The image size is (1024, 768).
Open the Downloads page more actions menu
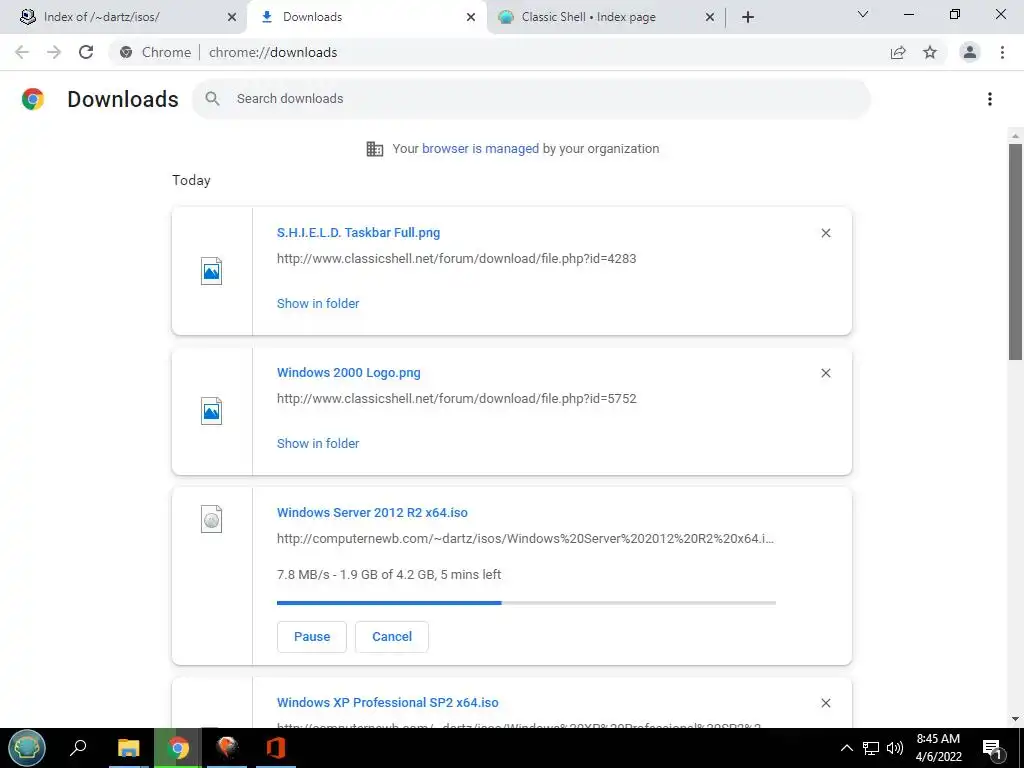990,99
